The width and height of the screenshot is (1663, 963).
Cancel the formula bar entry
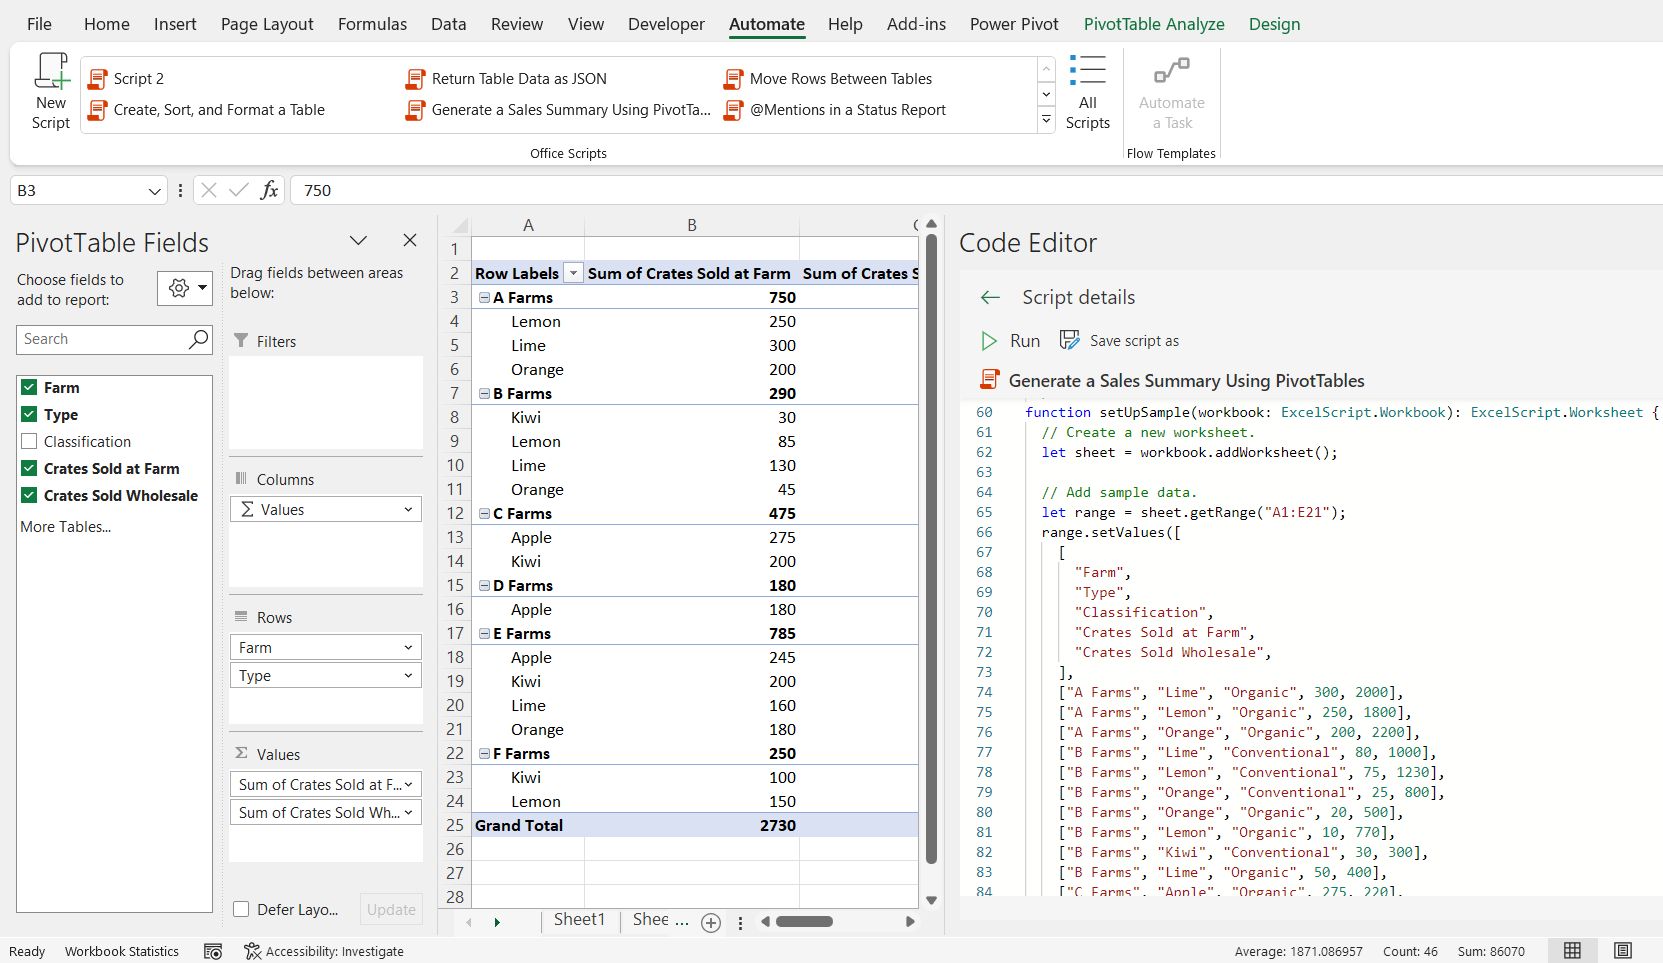click(208, 190)
